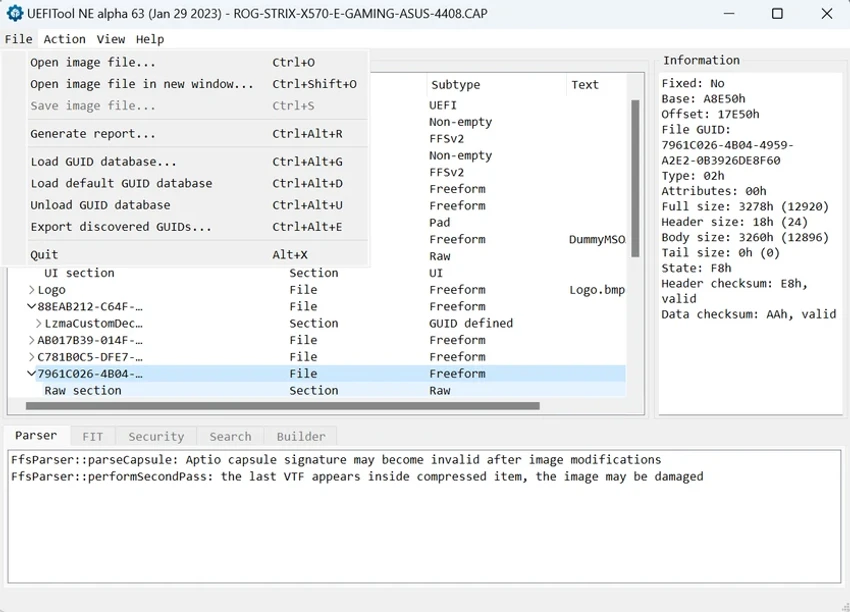Select Load GUID database... entry
The image size is (850, 612).
click(198, 162)
